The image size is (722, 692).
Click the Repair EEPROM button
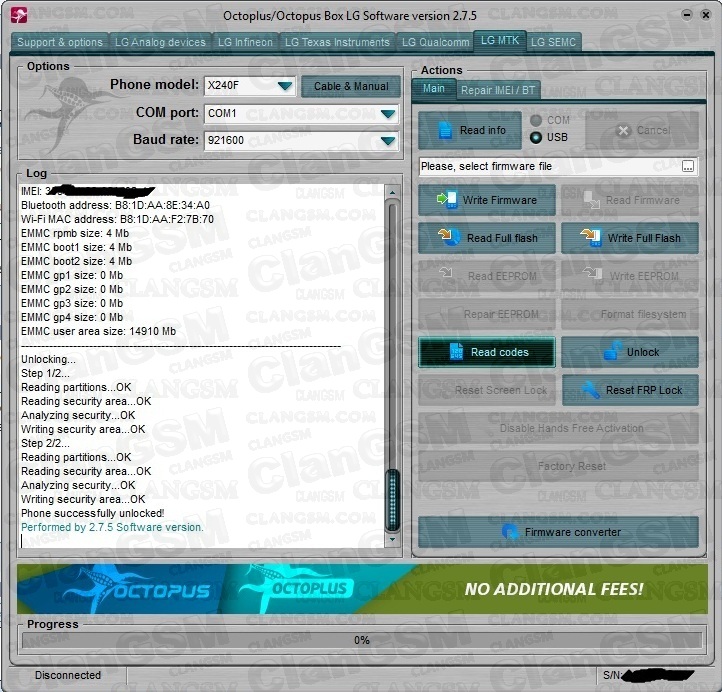487,314
